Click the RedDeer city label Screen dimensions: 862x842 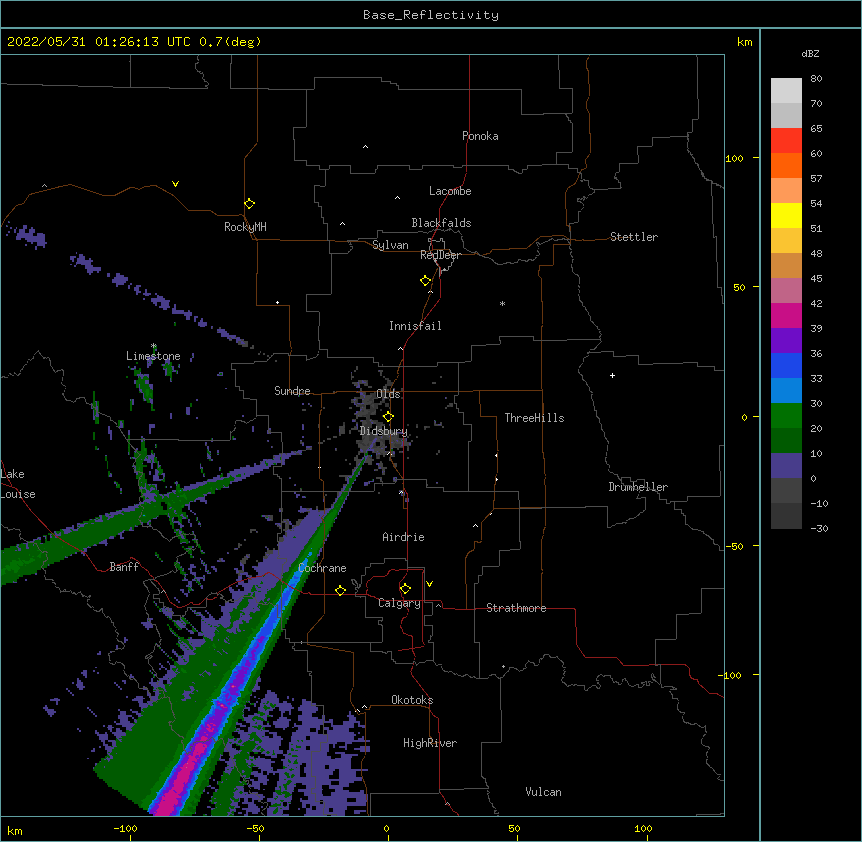(x=440, y=255)
